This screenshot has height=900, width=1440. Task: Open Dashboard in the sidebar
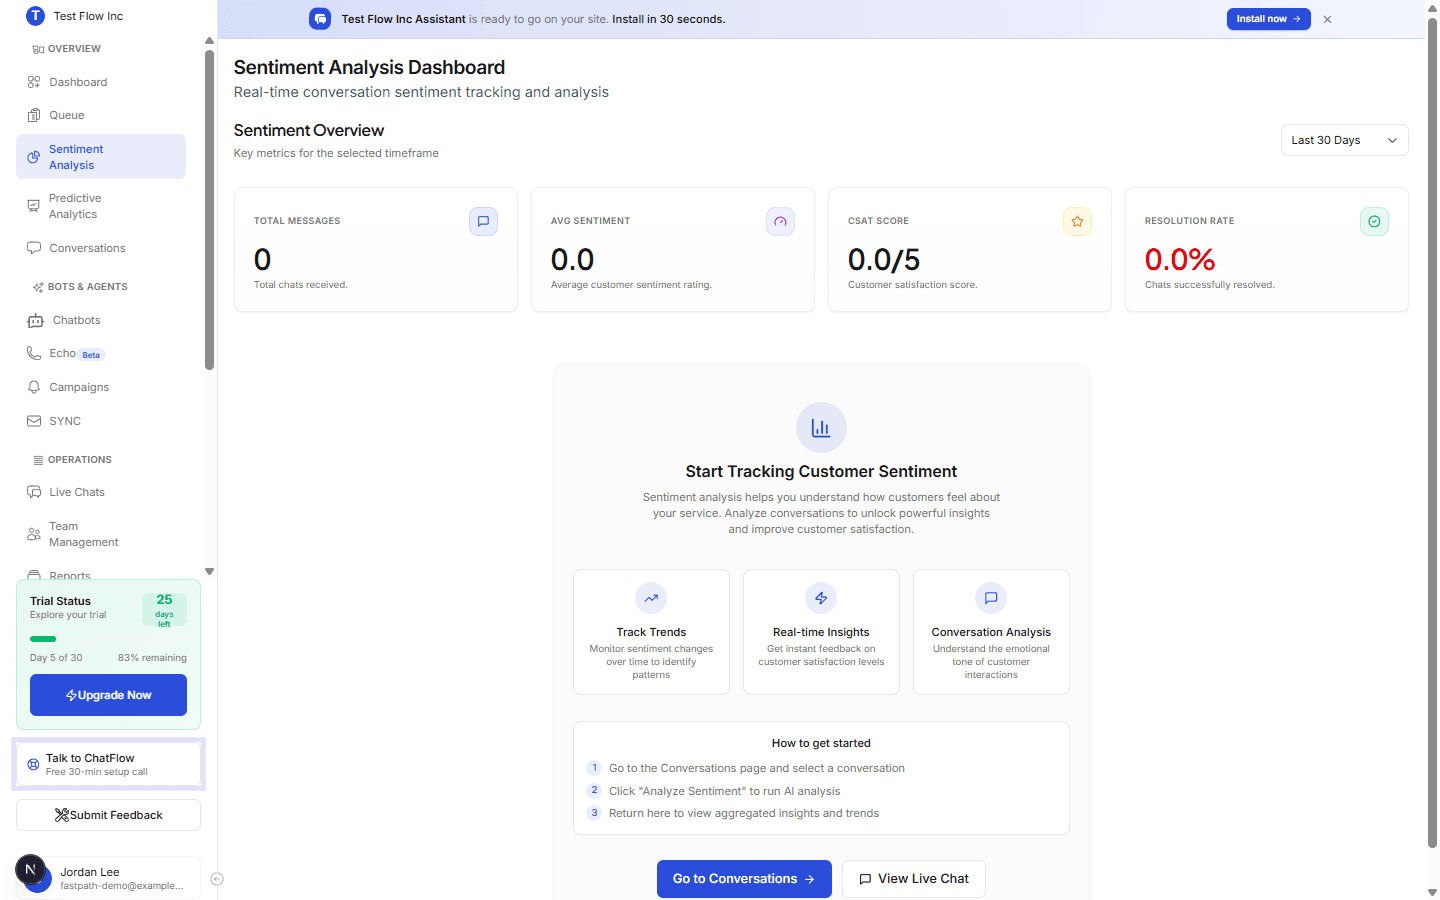pos(101,82)
